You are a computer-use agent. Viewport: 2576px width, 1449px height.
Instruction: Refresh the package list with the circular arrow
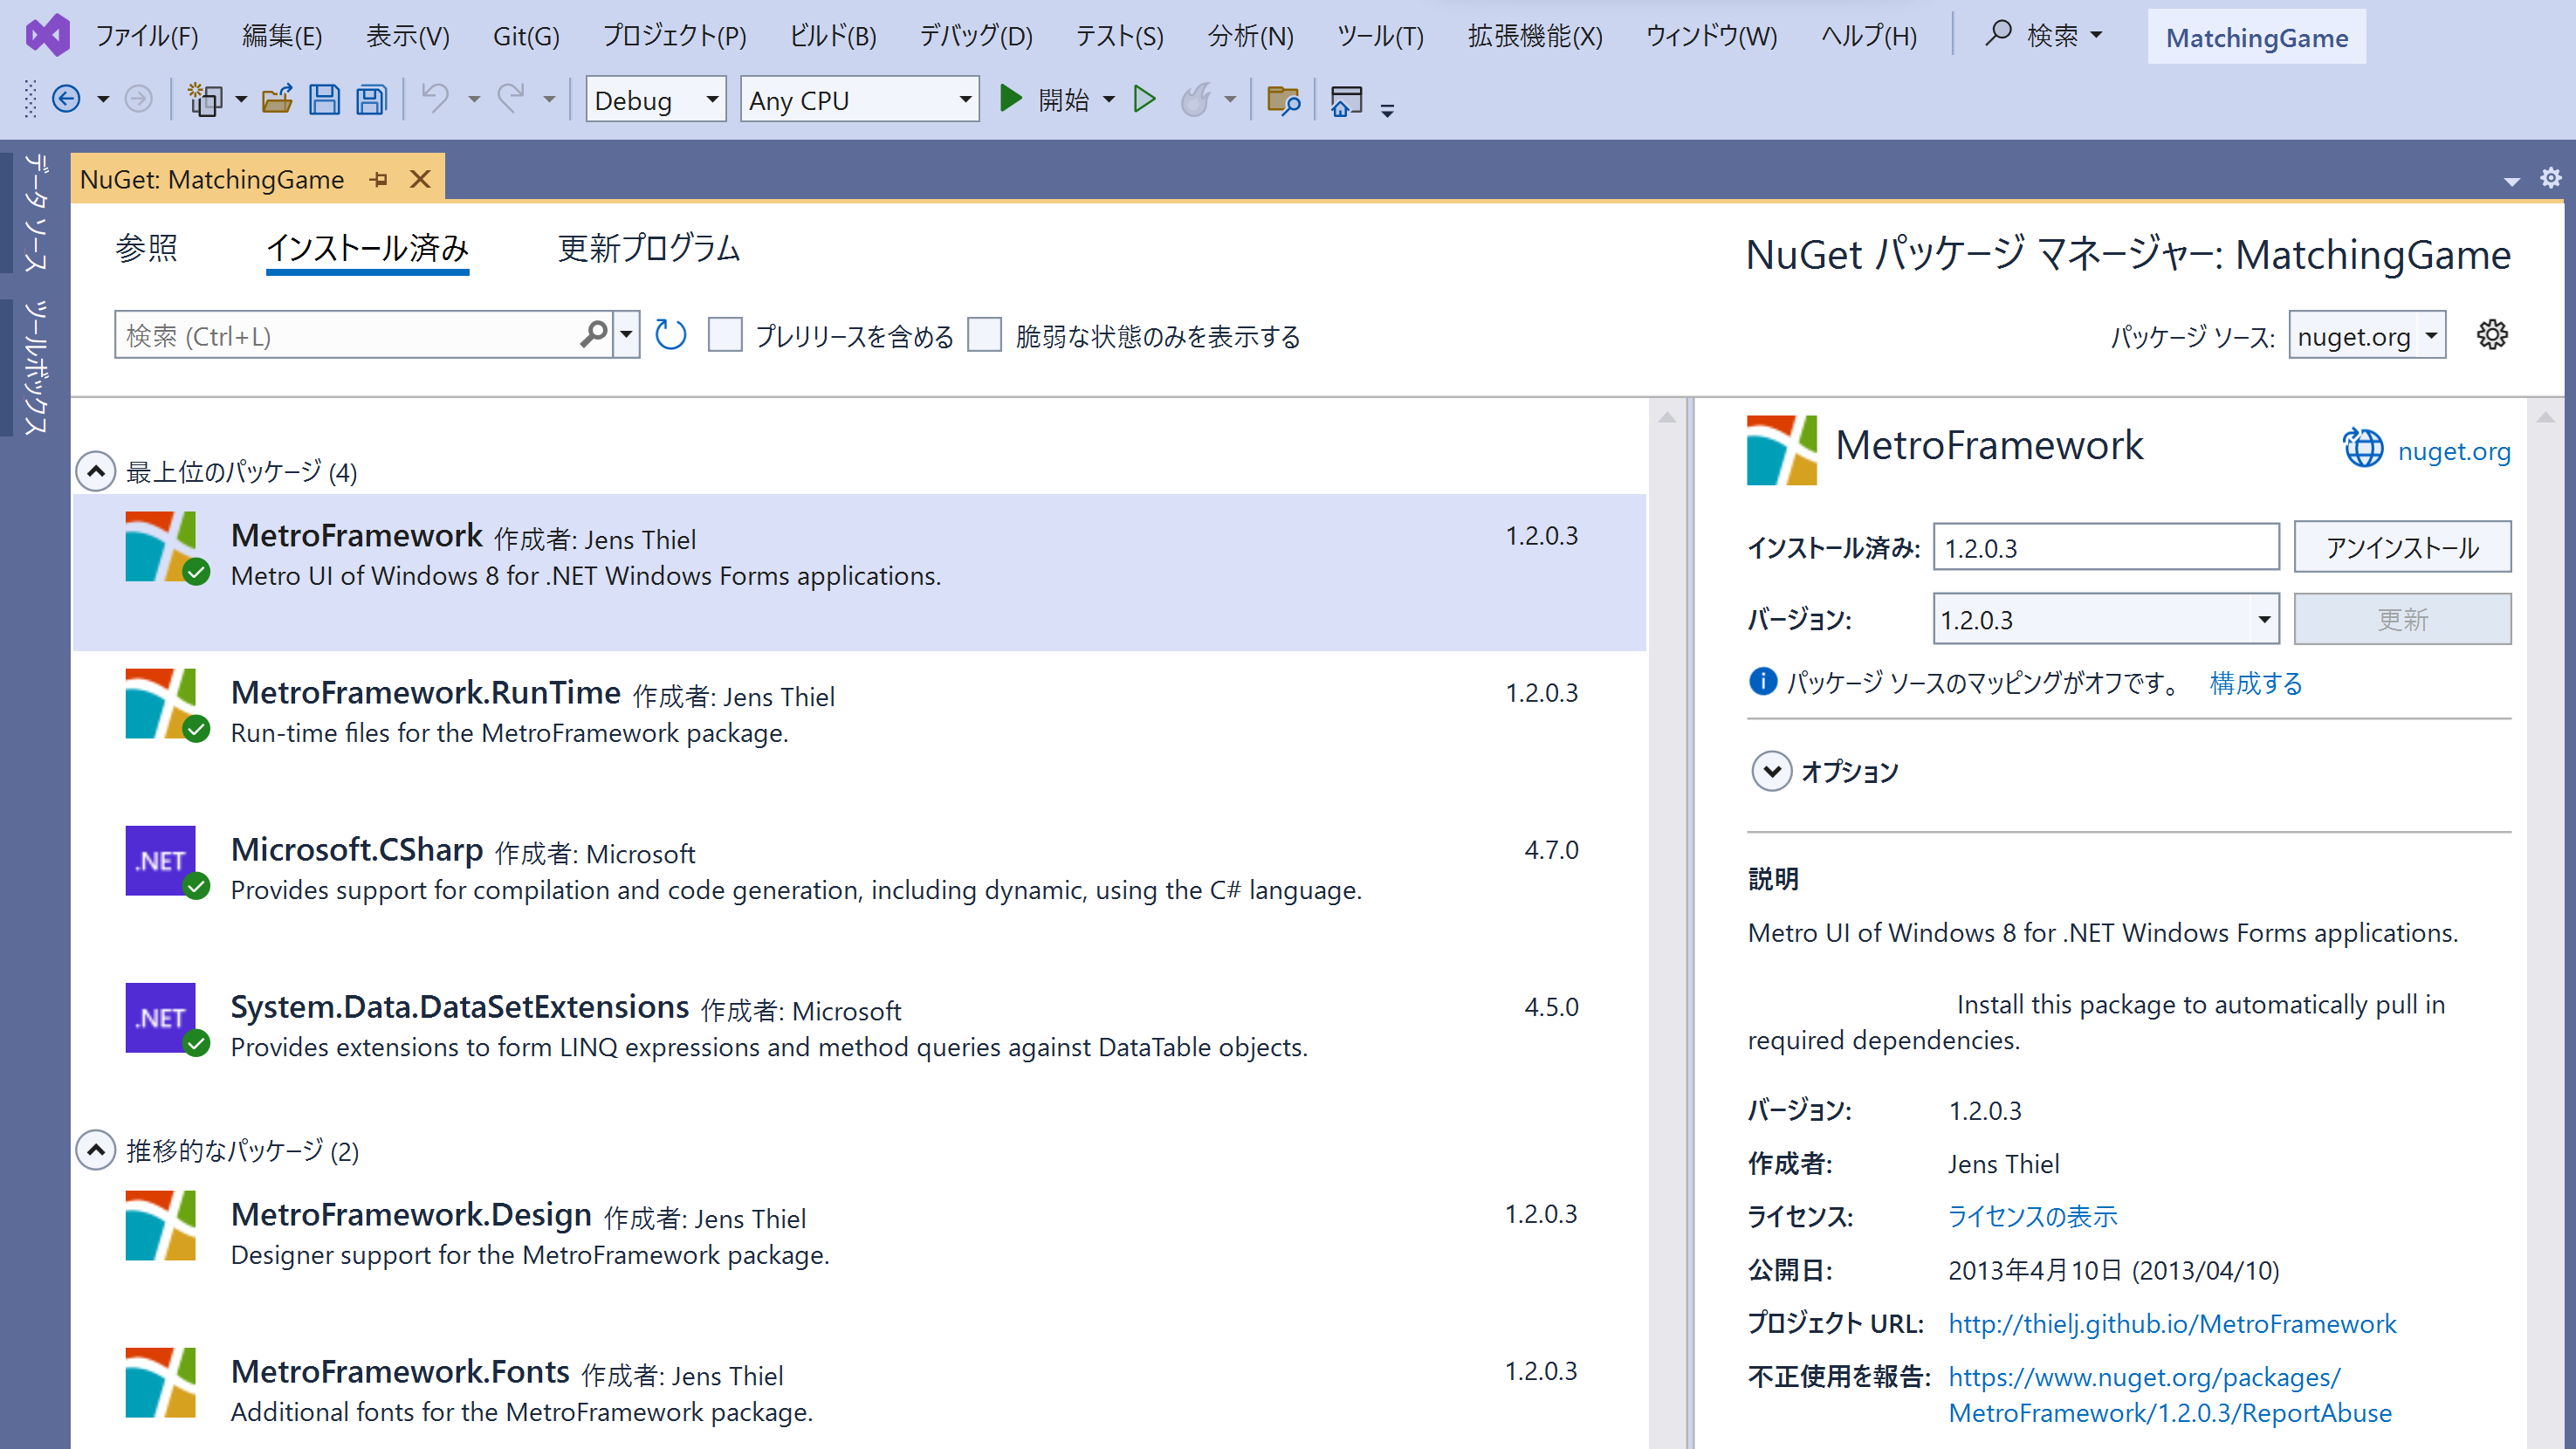(670, 335)
